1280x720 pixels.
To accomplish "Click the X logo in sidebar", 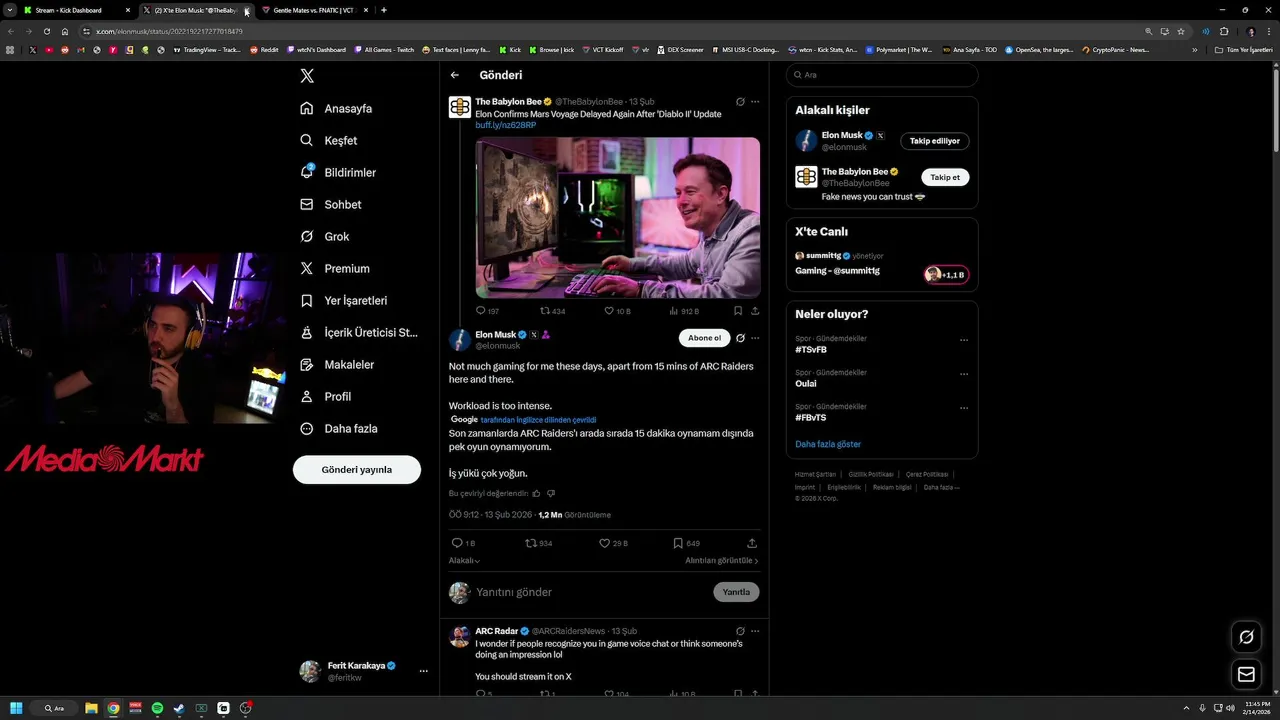I will 307,75.
